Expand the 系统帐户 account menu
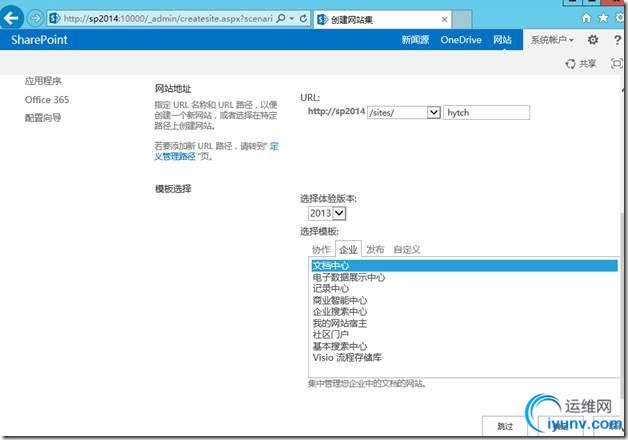This screenshot has width=628, height=440. pyautogui.click(x=552, y=40)
